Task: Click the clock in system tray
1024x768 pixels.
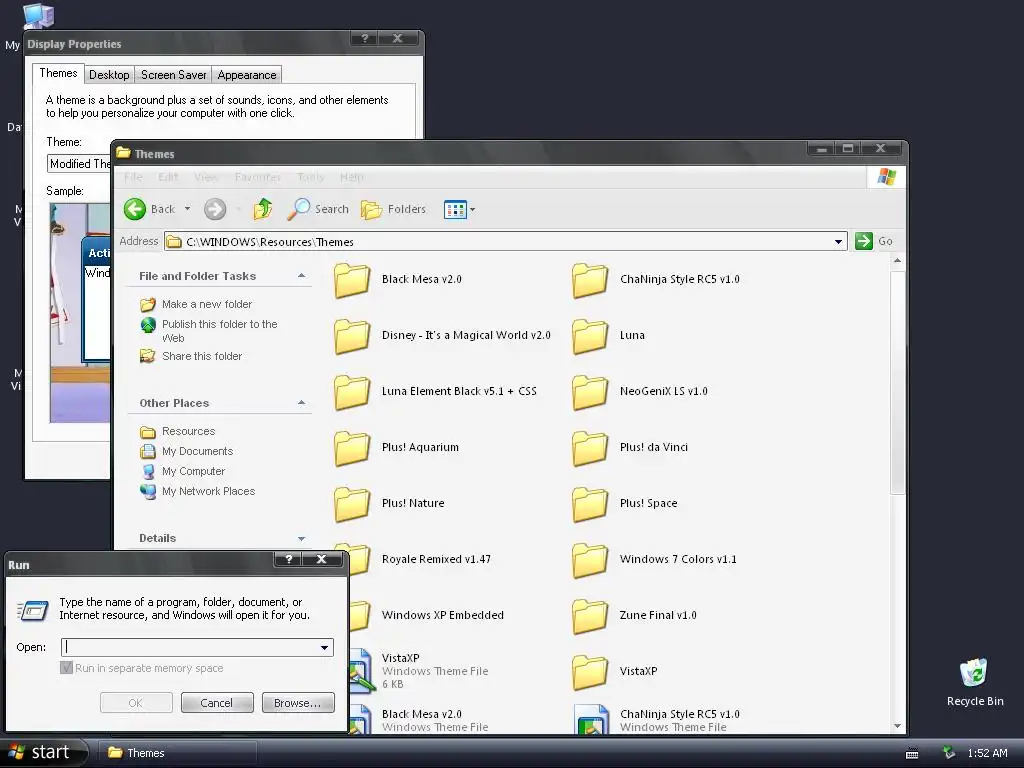Action: pyautogui.click(x=987, y=754)
